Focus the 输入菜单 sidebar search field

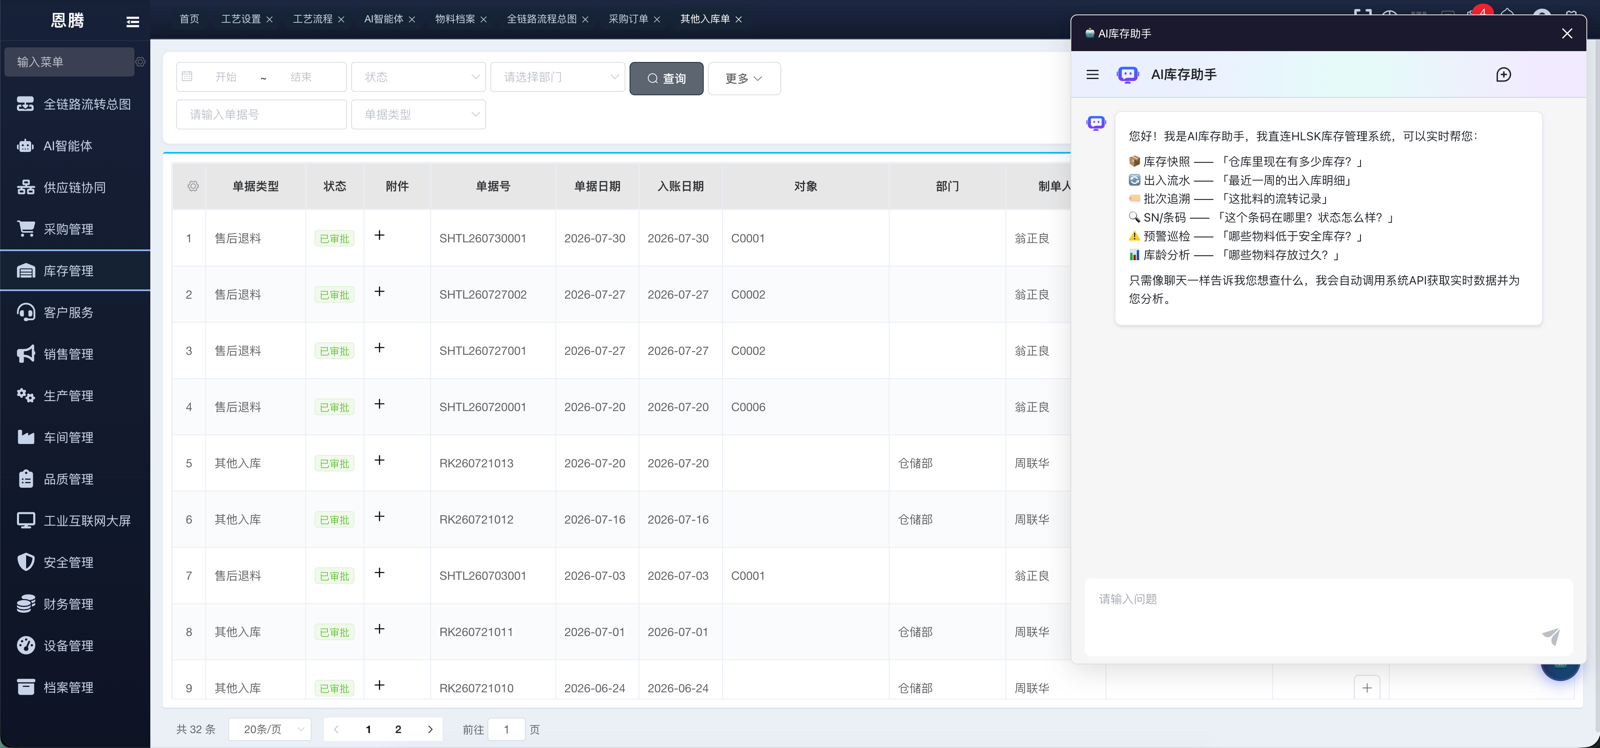point(69,62)
